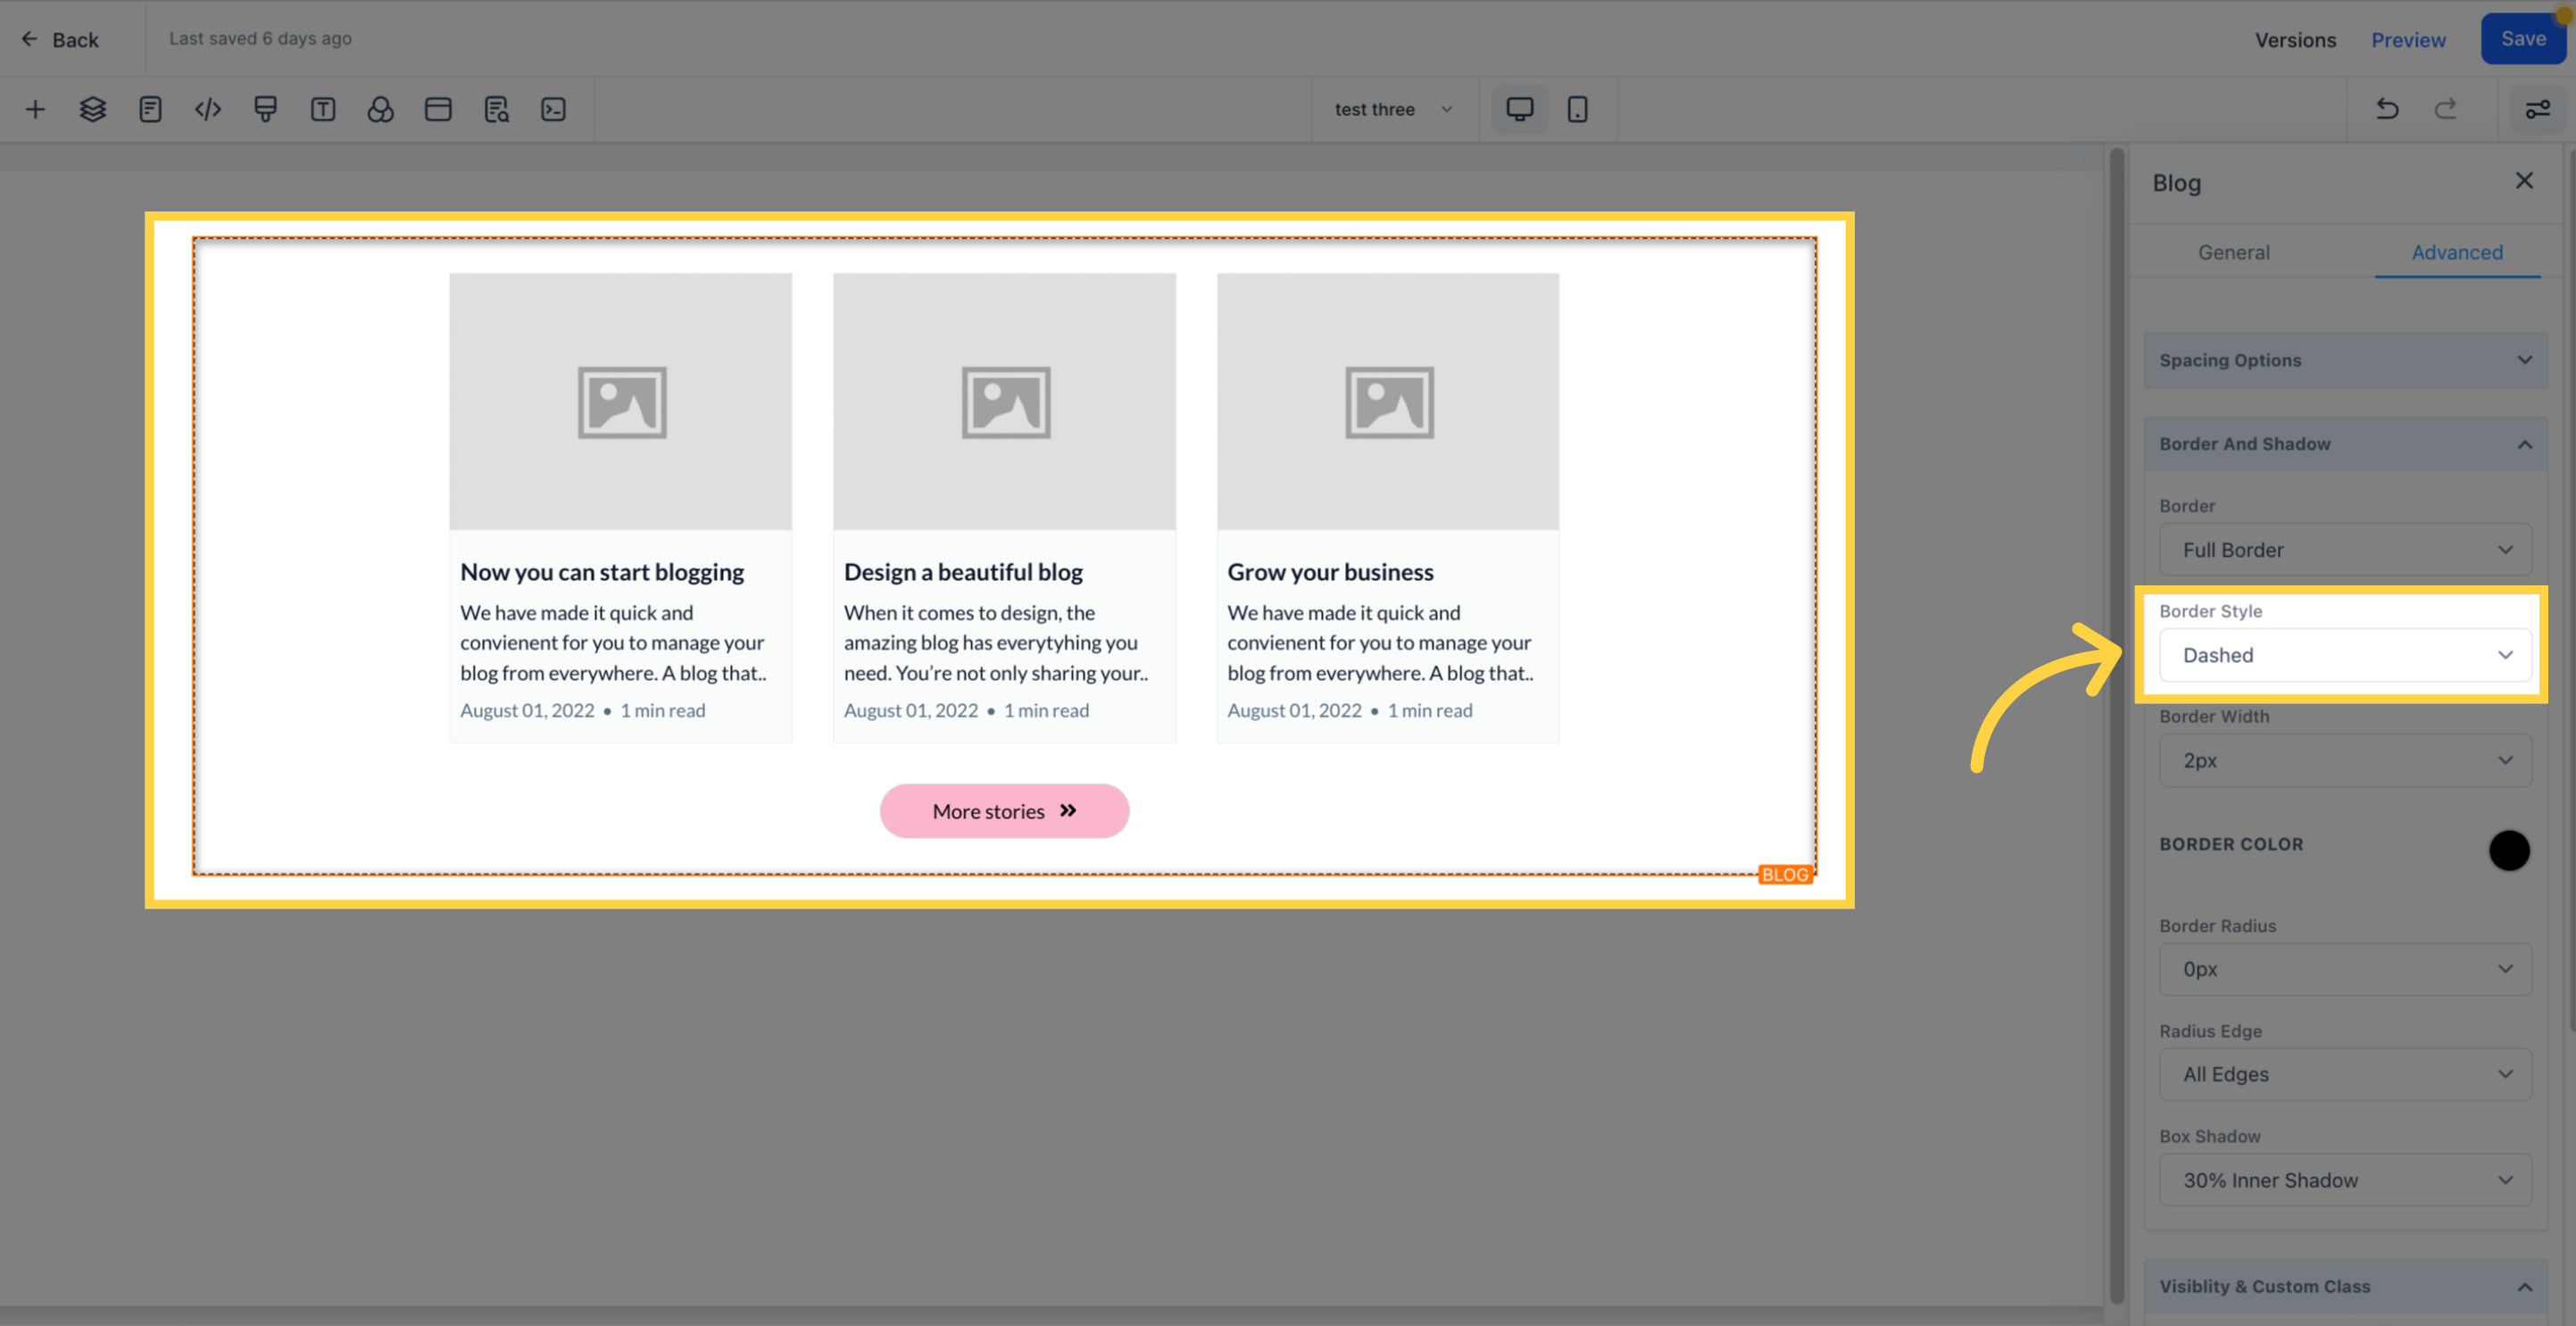Click the Grow your business image placeholder
The height and width of the screenshot is (1326, 2576).
coord(1388,401)
